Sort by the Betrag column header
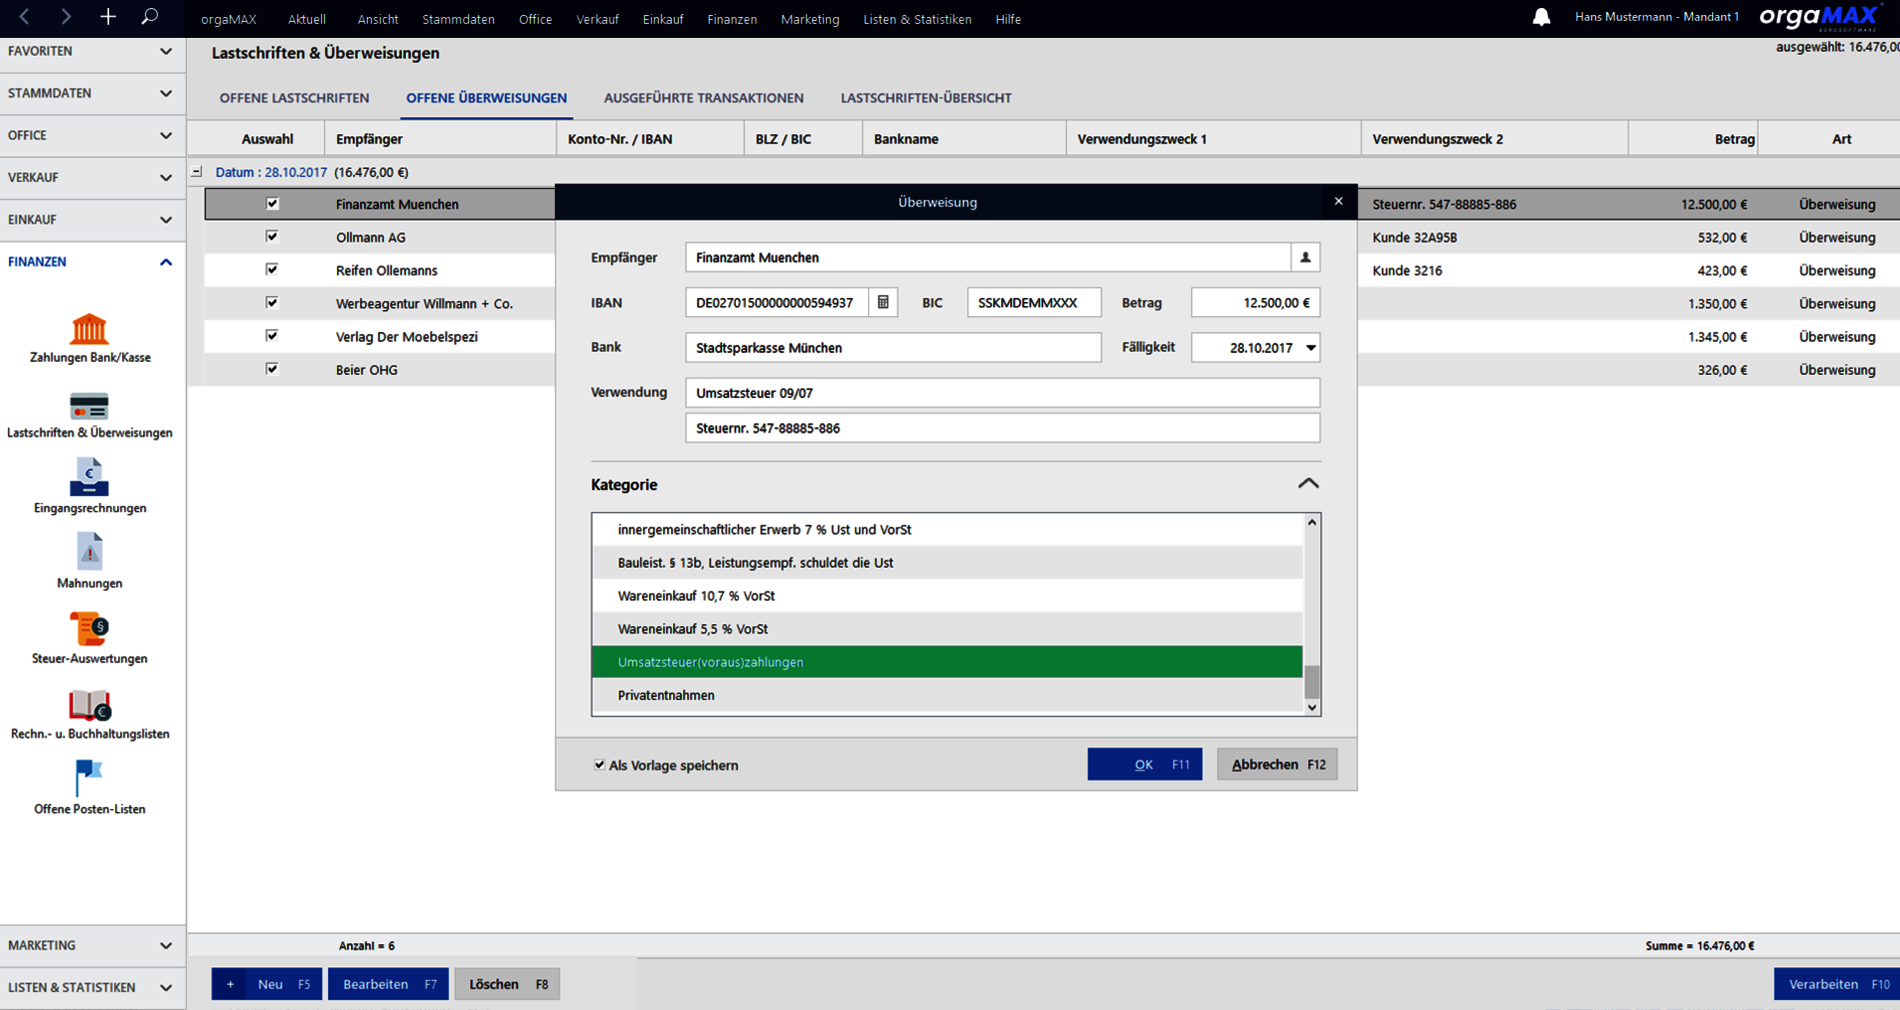The height and width of the screenshot is (1010, 1900). [1692, 139]
